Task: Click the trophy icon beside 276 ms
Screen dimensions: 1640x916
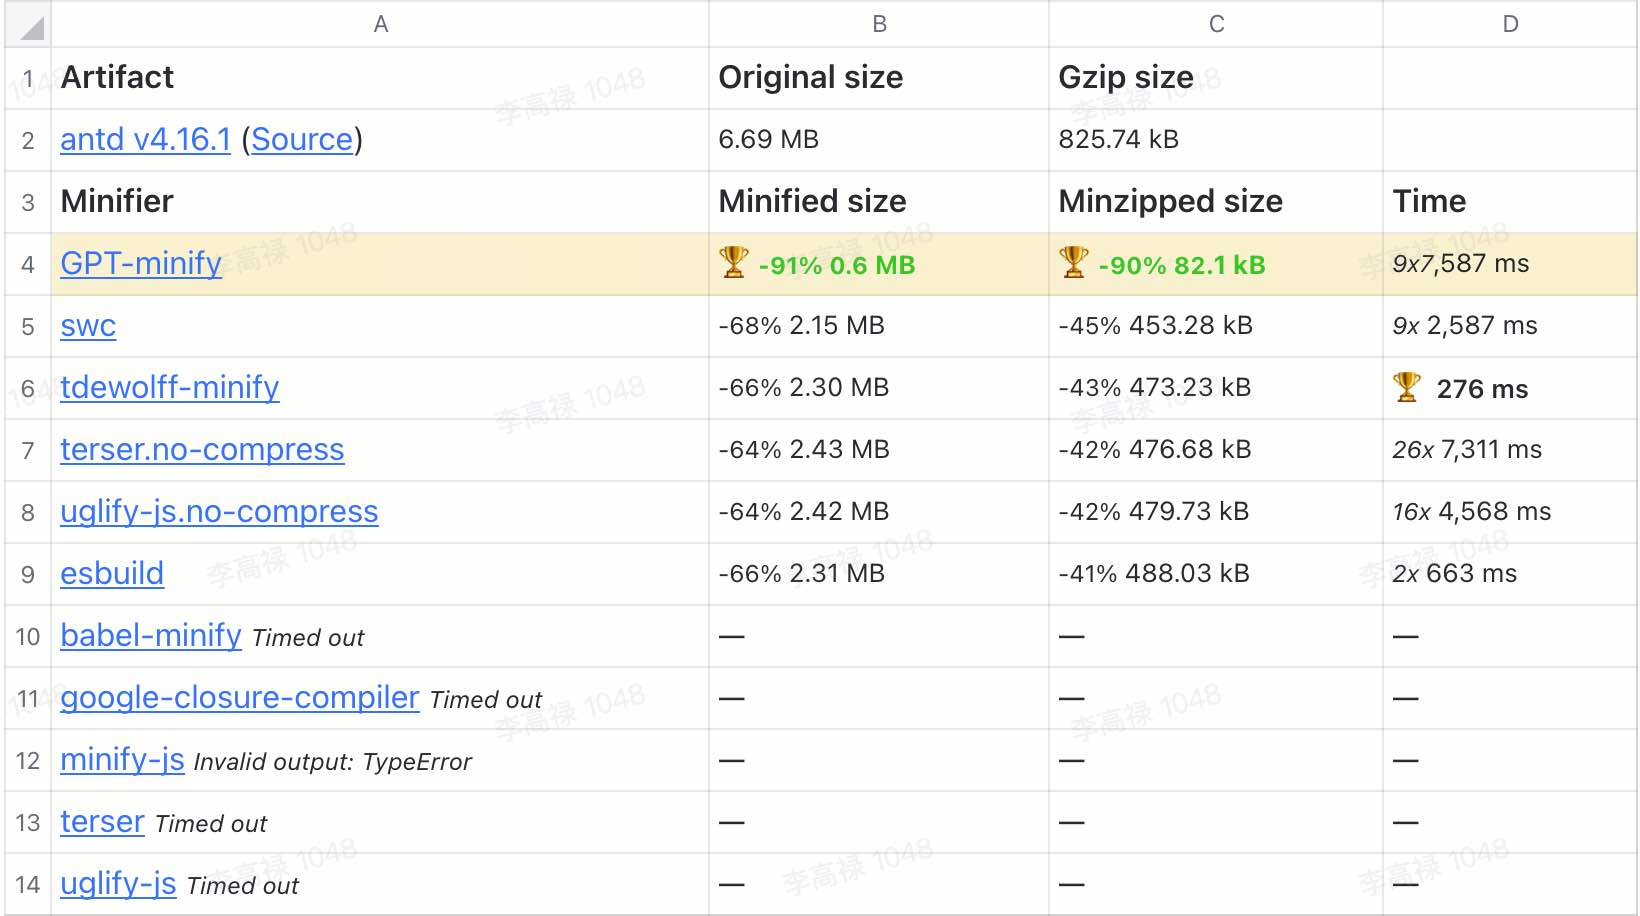Action: pos(1406,387)
